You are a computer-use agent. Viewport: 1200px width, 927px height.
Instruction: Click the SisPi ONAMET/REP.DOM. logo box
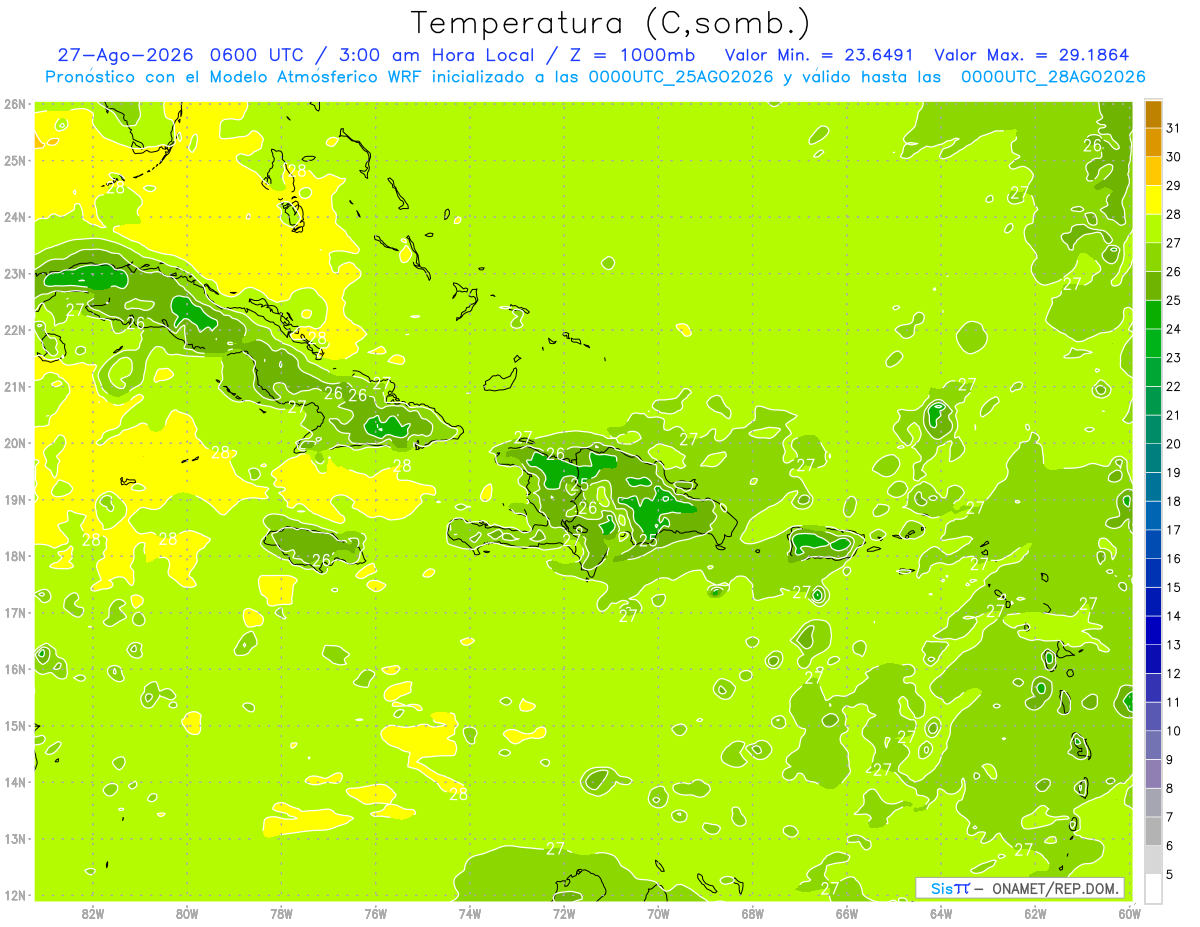[1020, 888]
